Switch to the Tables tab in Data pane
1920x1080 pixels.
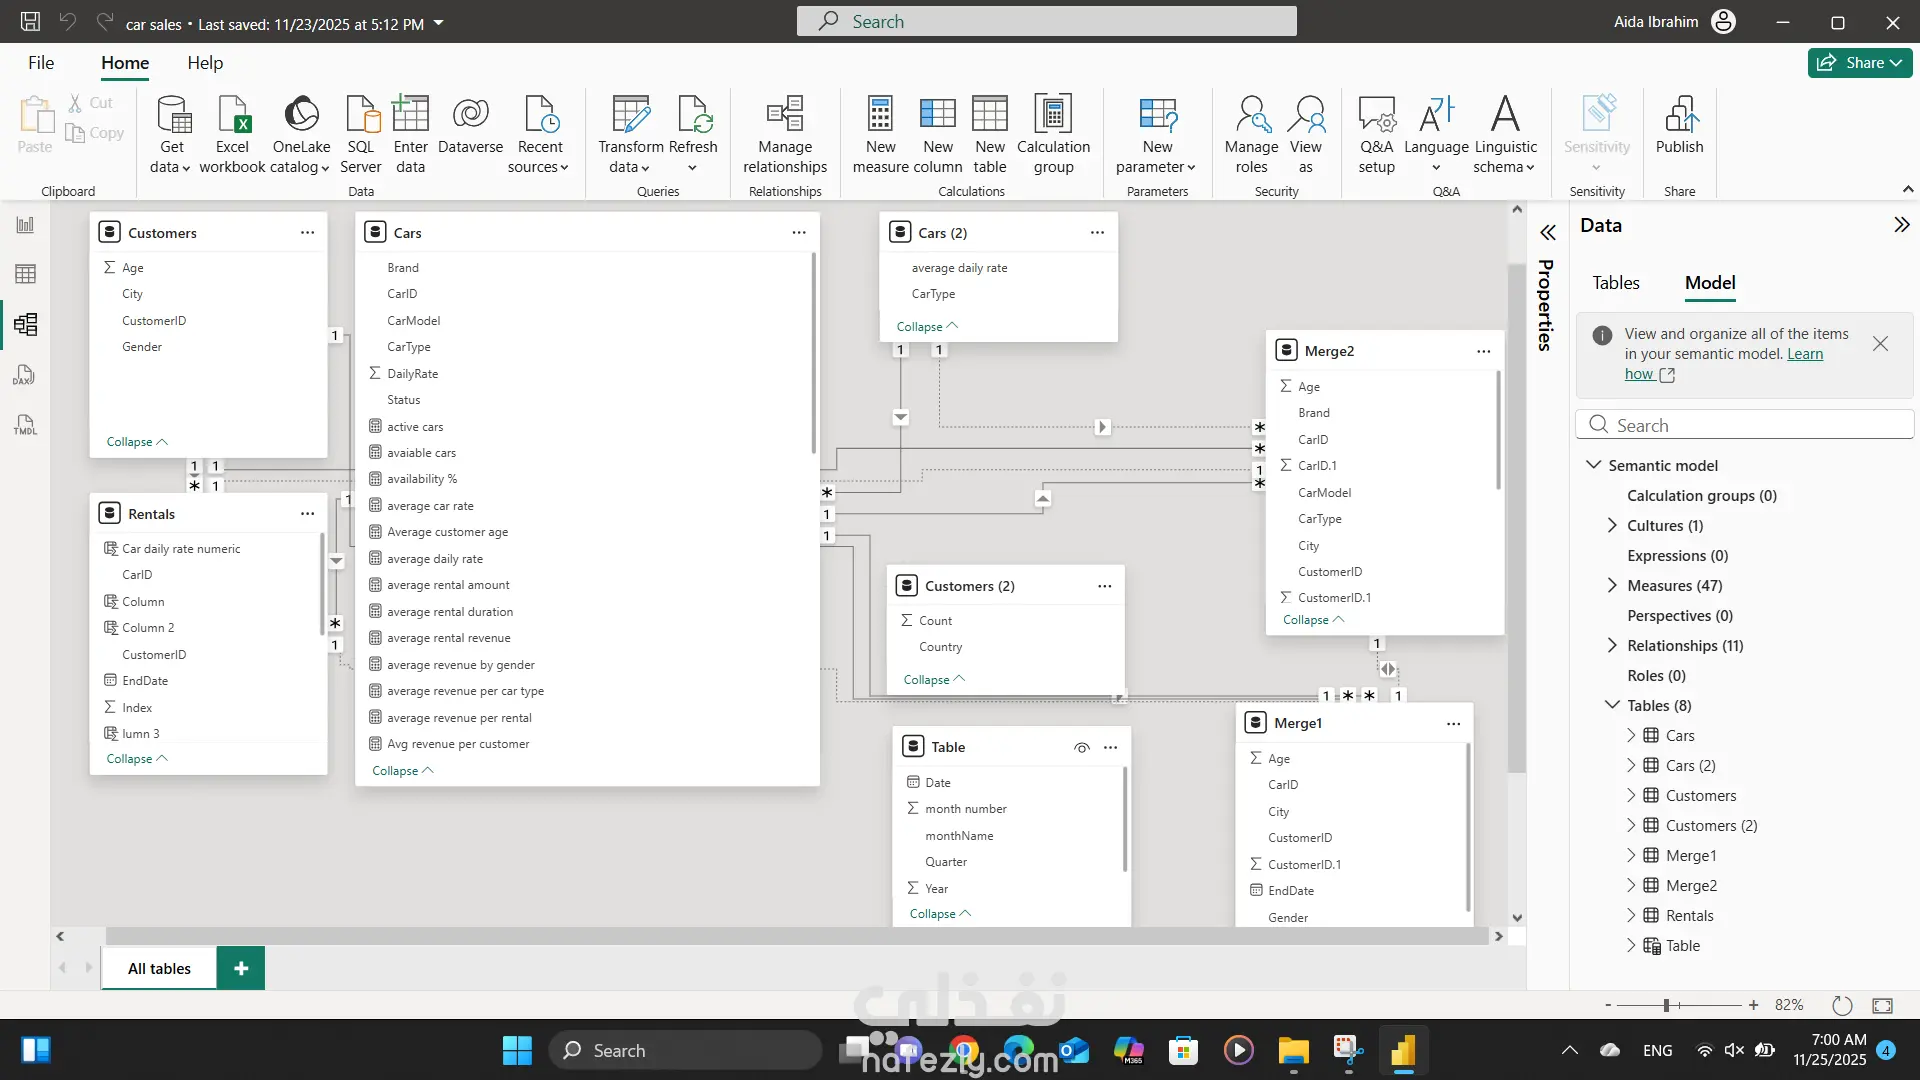tap(1615, 283)
